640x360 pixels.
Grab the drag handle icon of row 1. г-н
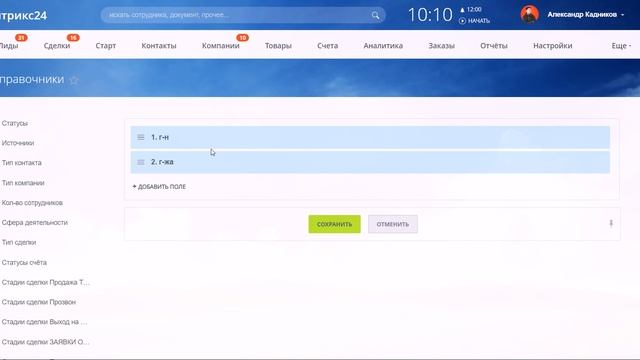141,137
